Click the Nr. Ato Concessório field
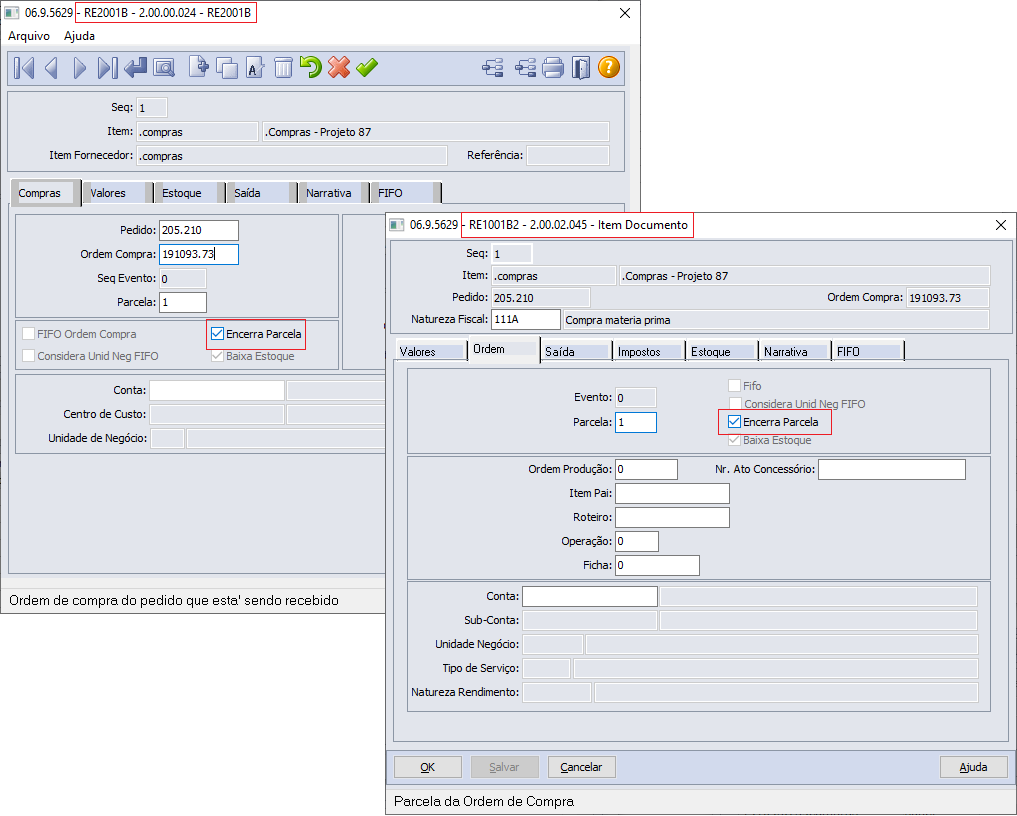 click(892, 470)
